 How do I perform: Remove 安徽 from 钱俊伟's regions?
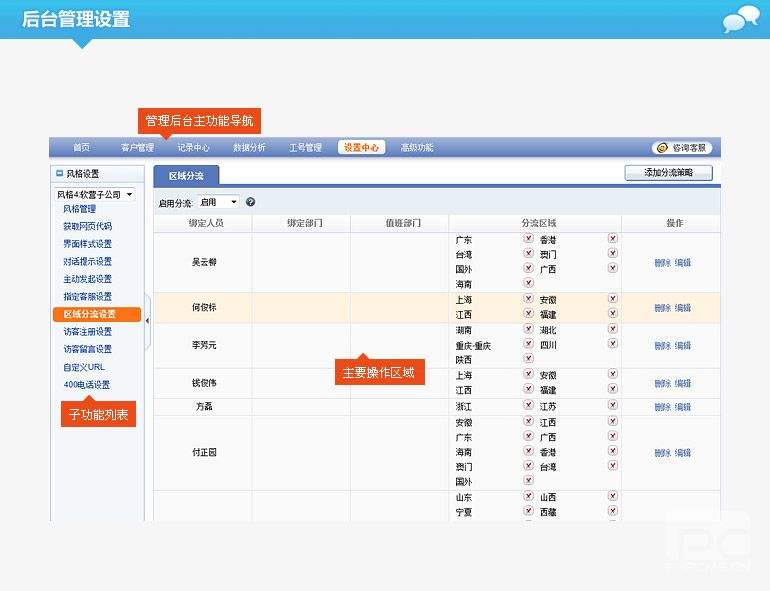click(x=612, y=374)
